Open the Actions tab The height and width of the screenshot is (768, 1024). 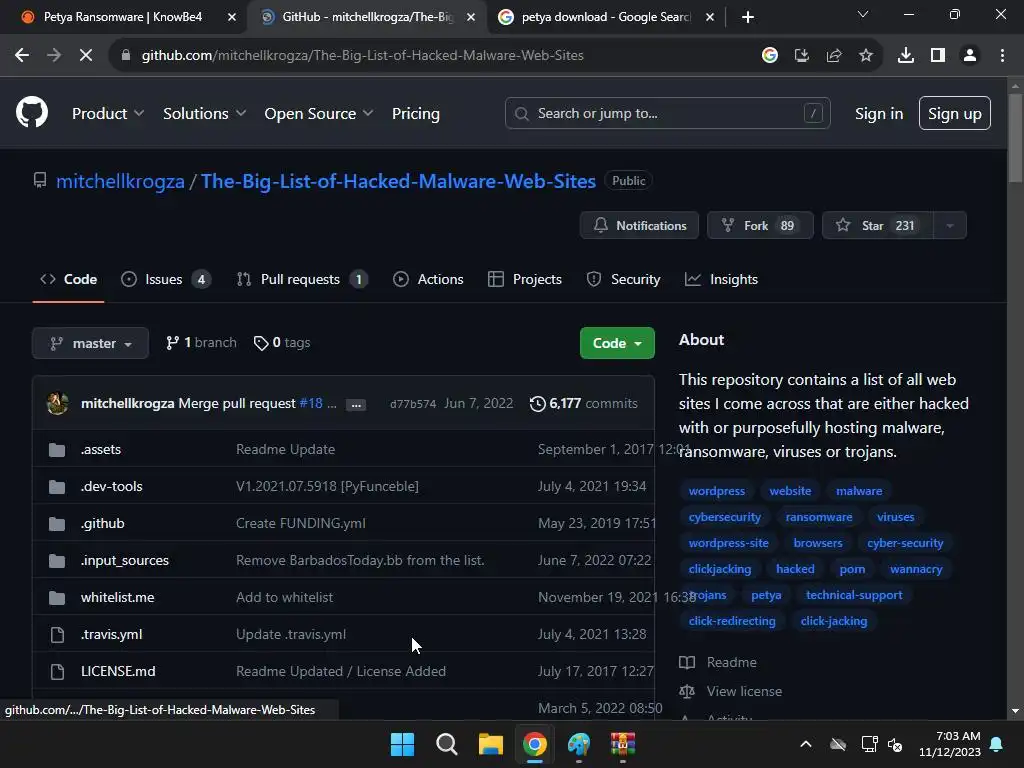(428, 280)
